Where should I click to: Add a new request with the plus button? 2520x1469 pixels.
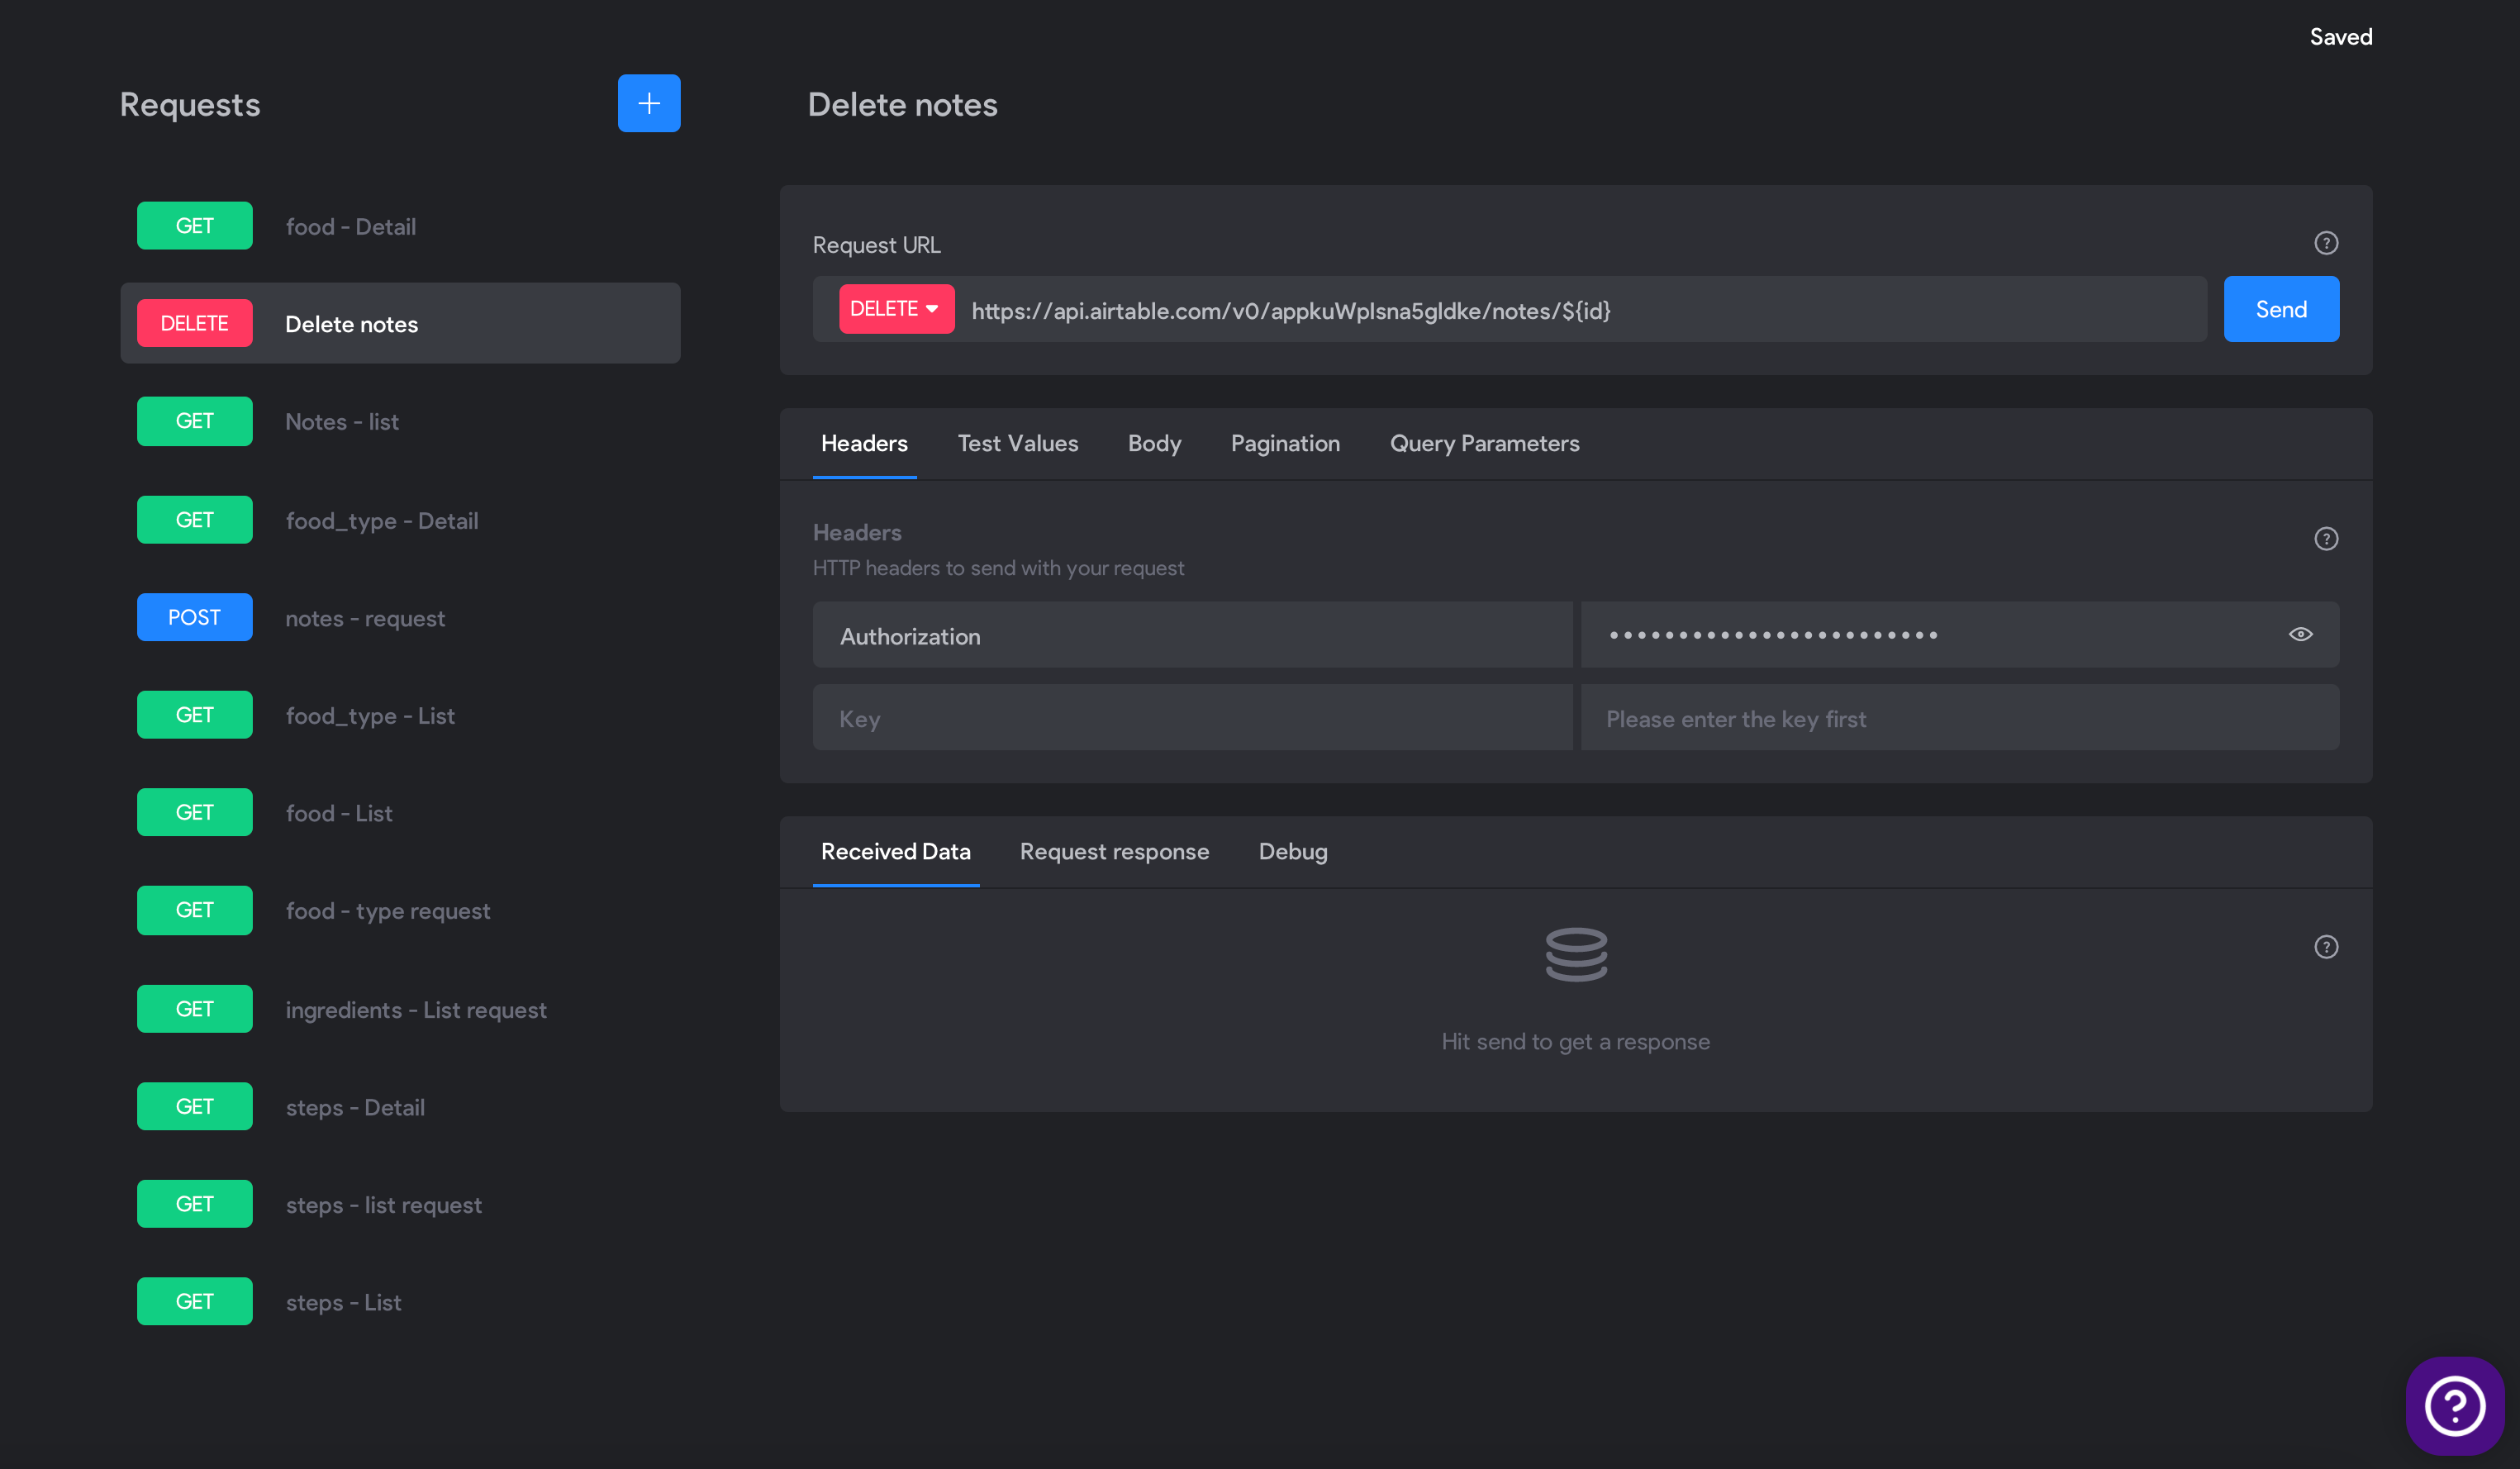649,103
